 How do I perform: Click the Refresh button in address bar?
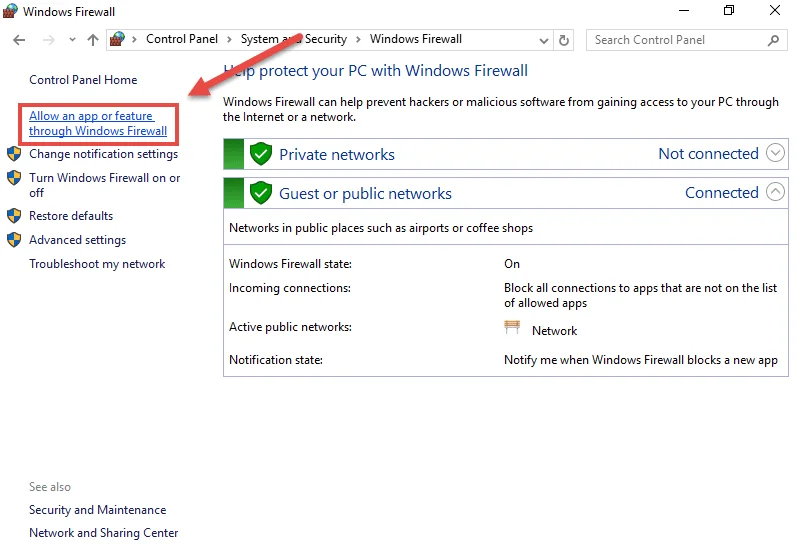coord(565,40)
